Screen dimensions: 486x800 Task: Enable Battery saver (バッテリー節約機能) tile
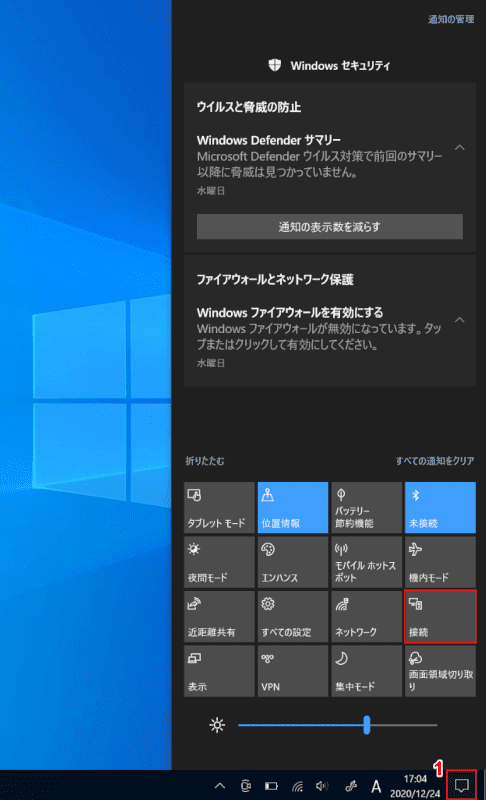[x=367, y=508]
